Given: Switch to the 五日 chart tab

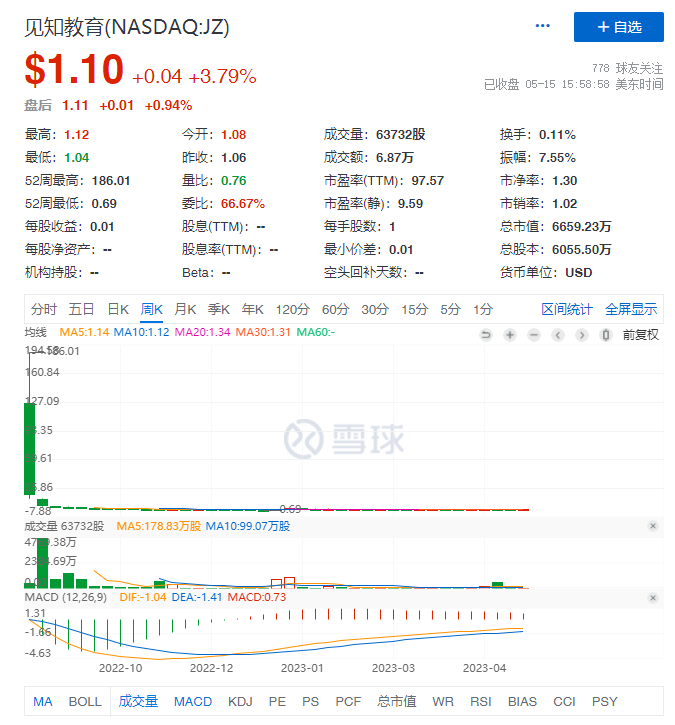Looking at the screenshot, I should coord(81,309).
